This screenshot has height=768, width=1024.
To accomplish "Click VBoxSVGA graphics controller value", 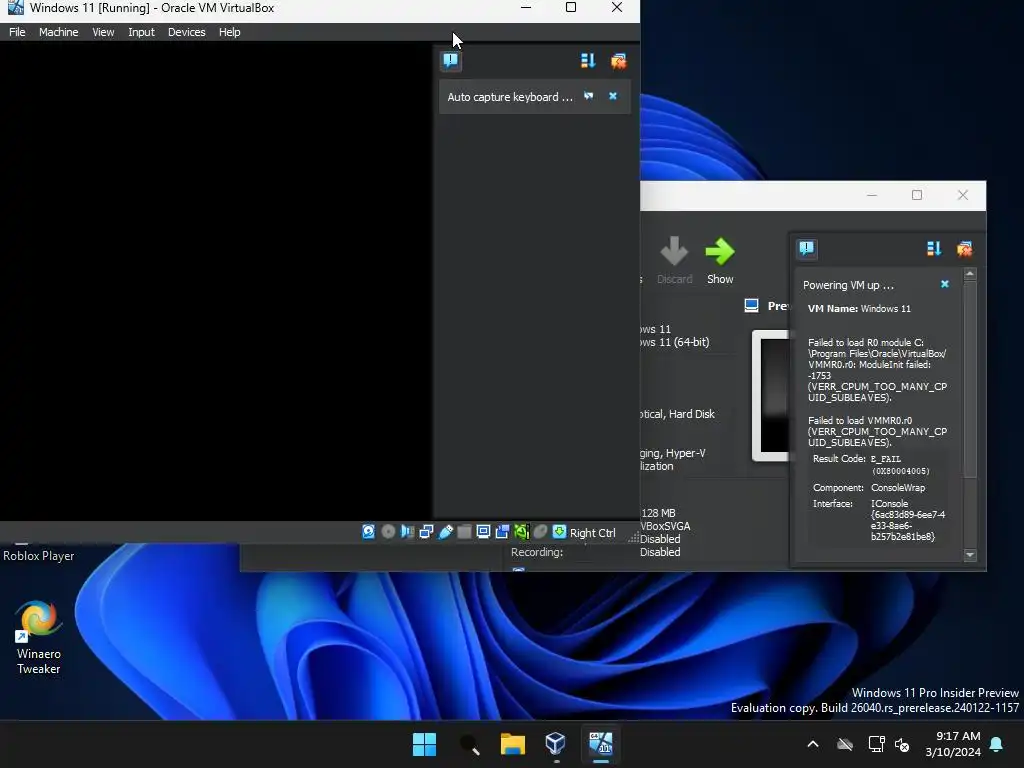I will point(665,526).
